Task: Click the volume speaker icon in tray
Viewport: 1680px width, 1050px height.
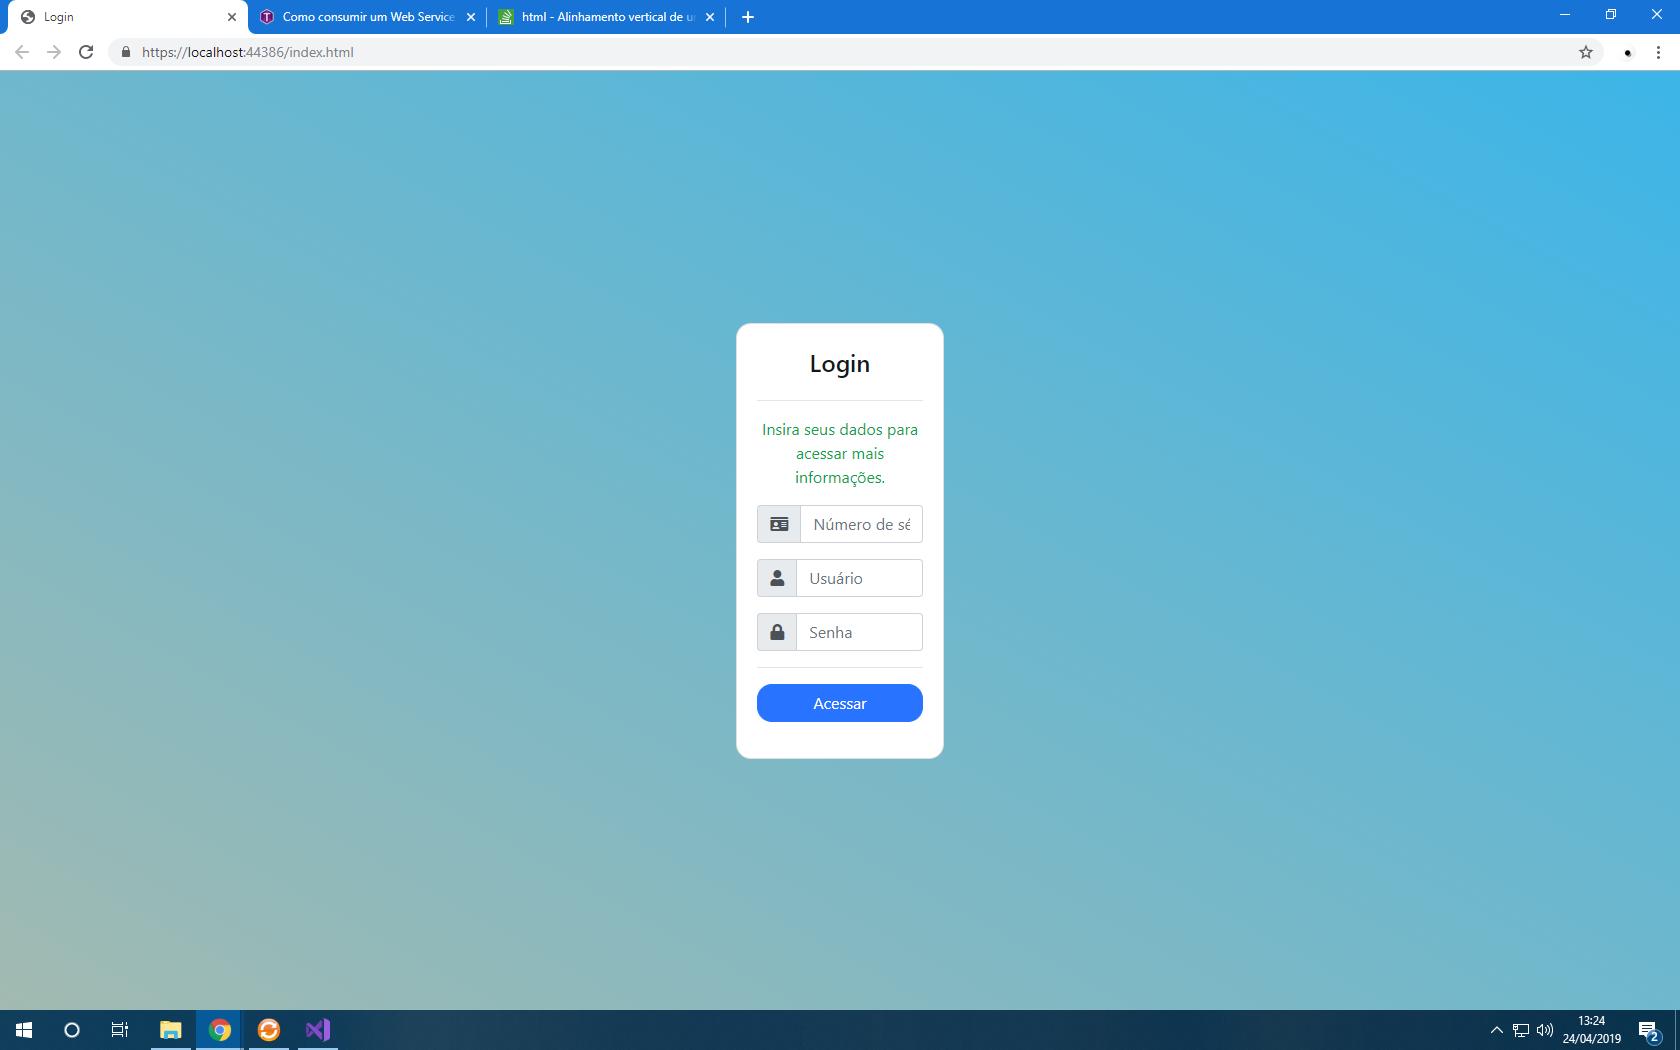Action: [1545, 1030]
